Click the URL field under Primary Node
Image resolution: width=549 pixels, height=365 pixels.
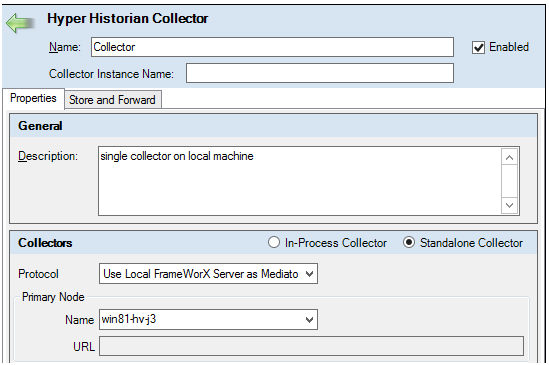click(x=311, y=346)
